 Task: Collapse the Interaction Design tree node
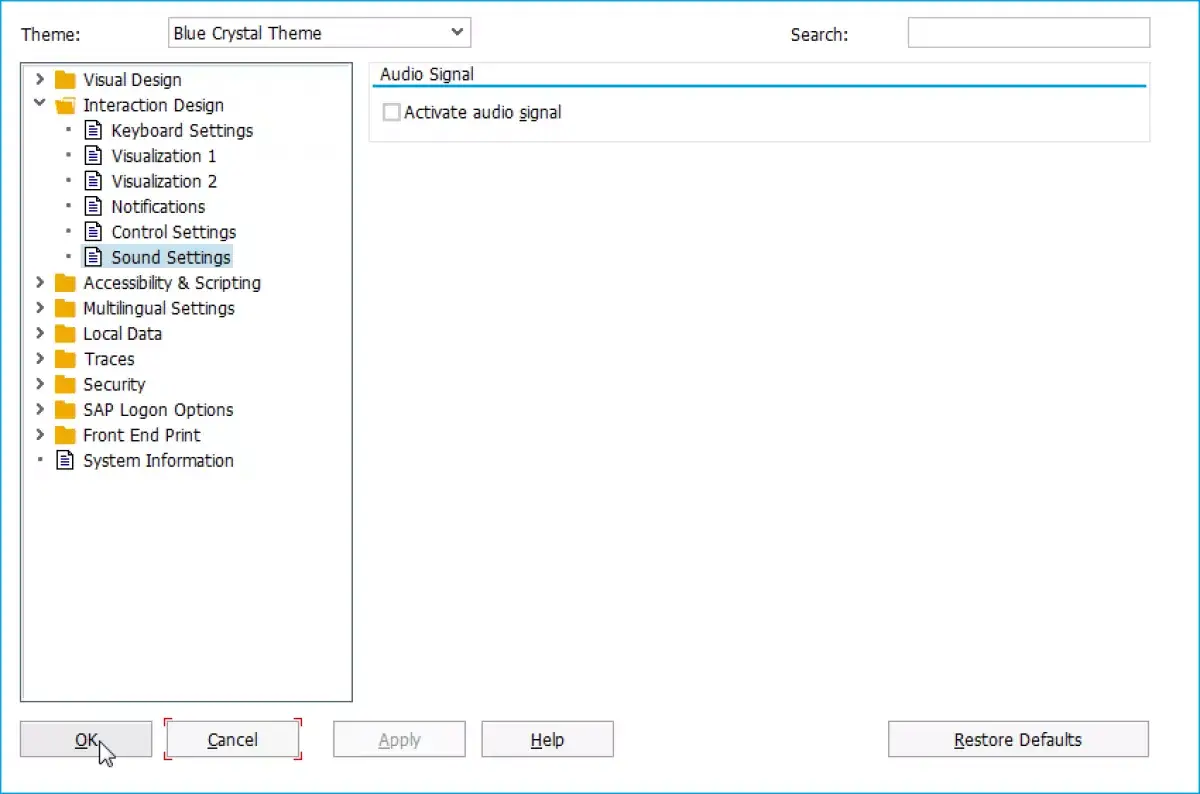pyautogui.click(x=40, y=104)
